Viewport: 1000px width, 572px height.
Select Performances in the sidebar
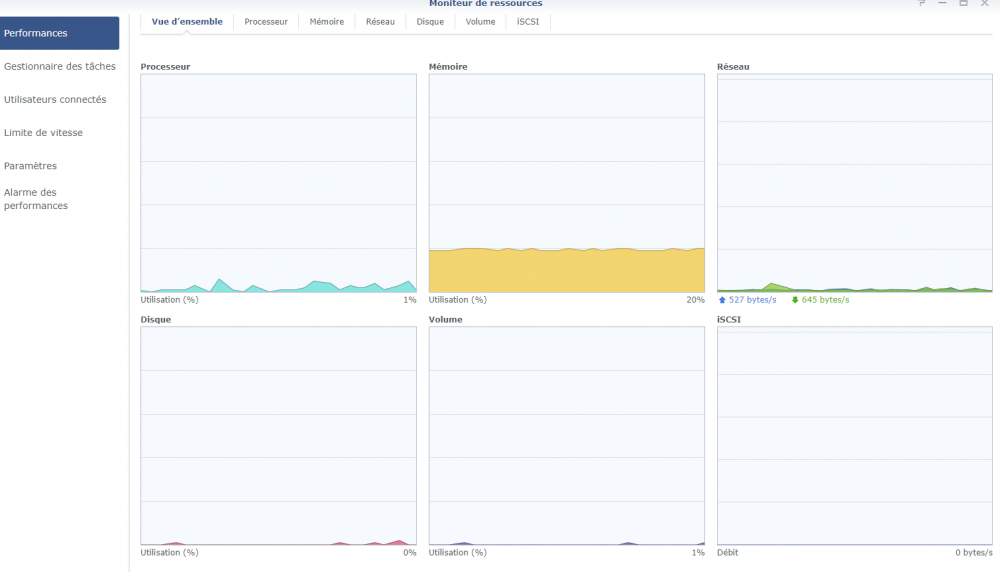coord(60,33)
